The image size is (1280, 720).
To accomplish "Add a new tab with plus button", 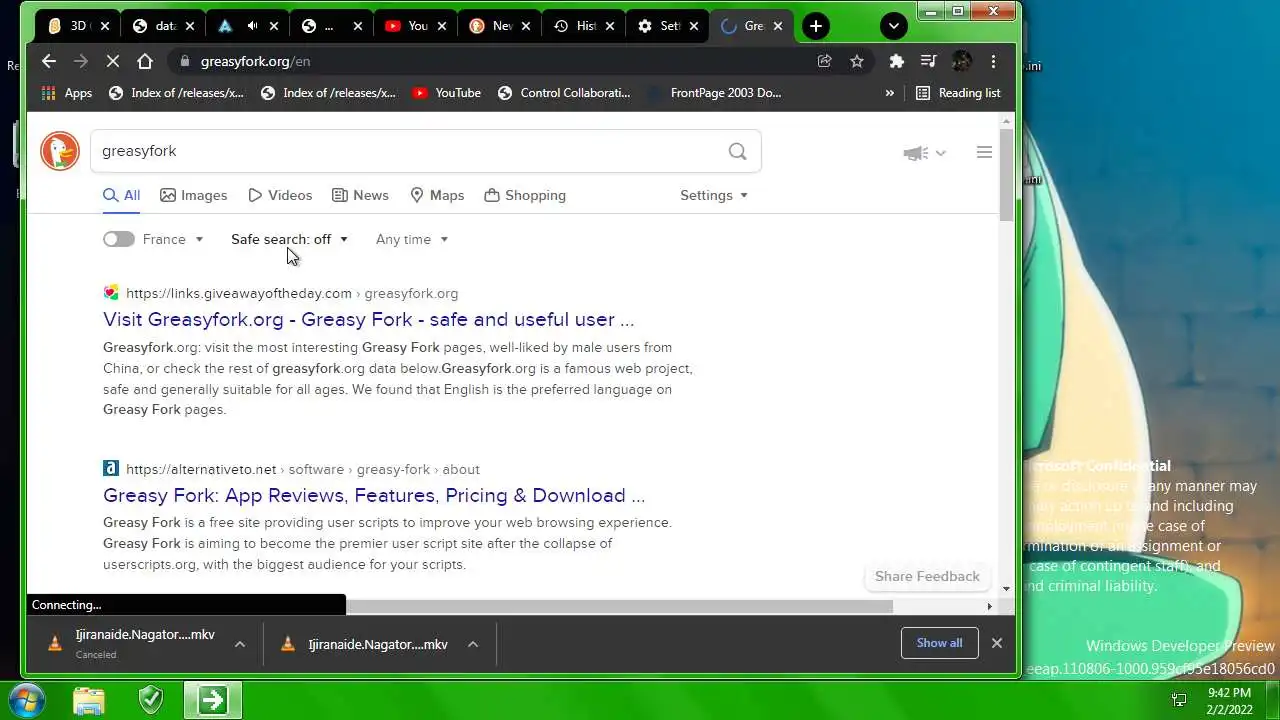I will click(x=816, y=26).
